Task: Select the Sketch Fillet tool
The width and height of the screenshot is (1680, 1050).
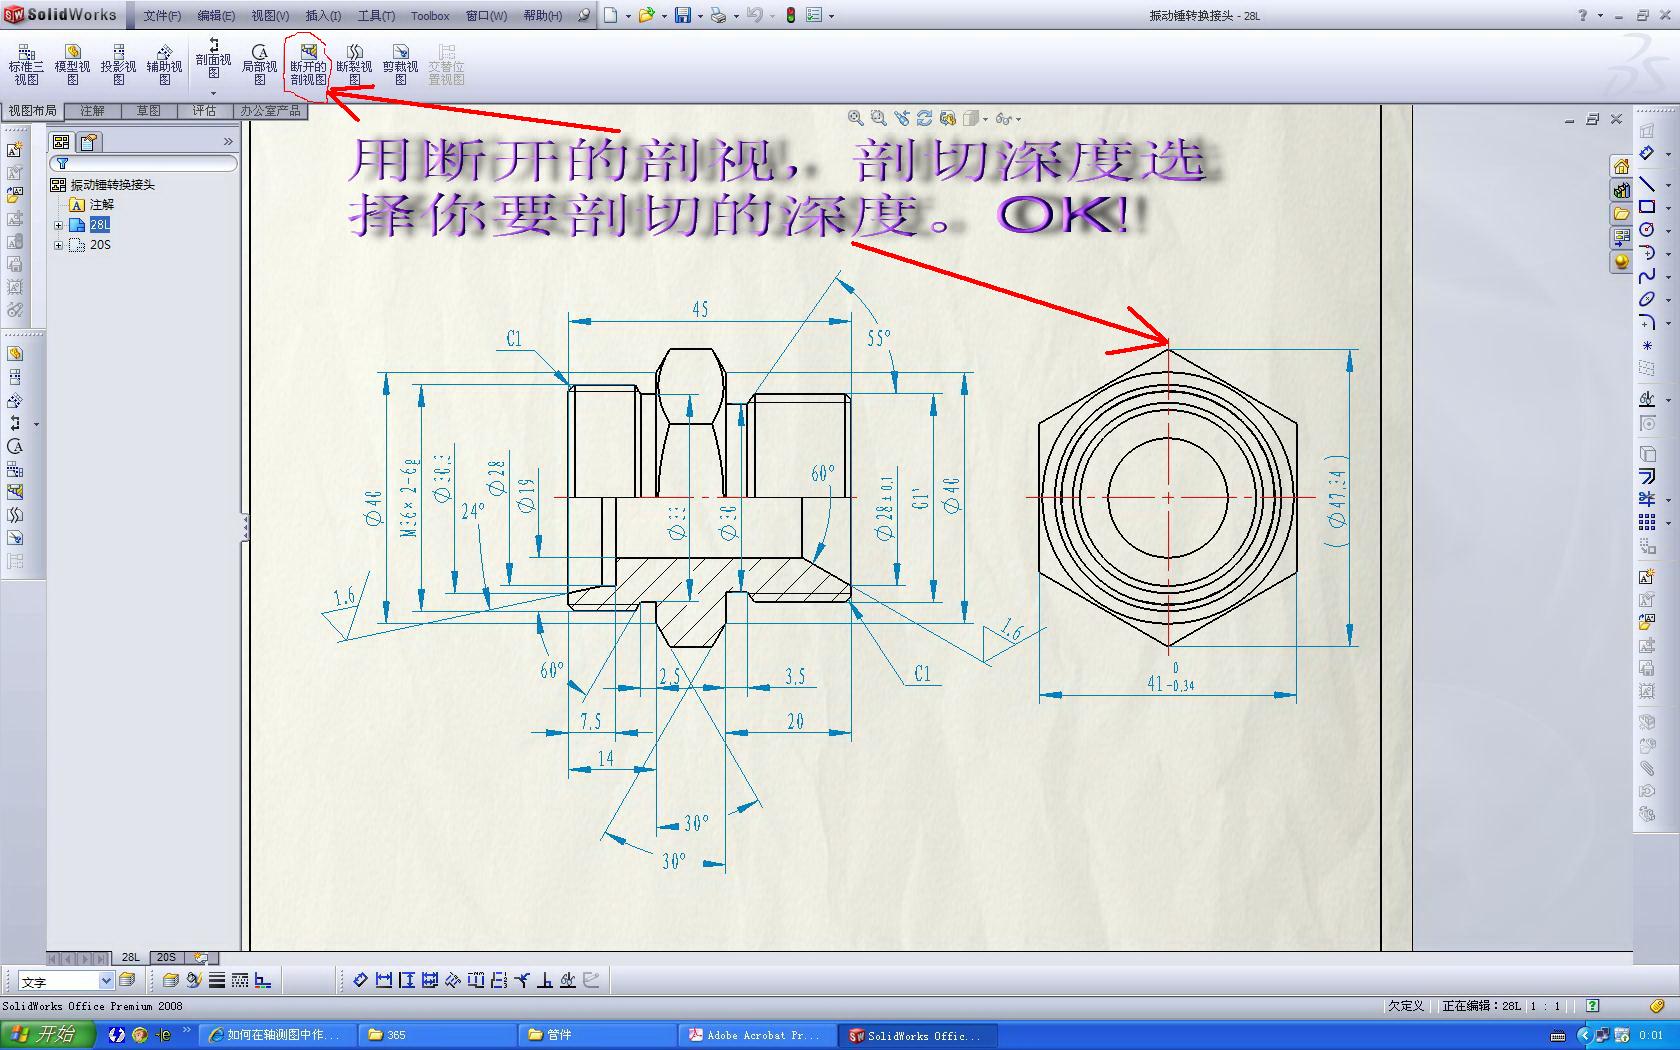Action: [x=1647, y=322]
